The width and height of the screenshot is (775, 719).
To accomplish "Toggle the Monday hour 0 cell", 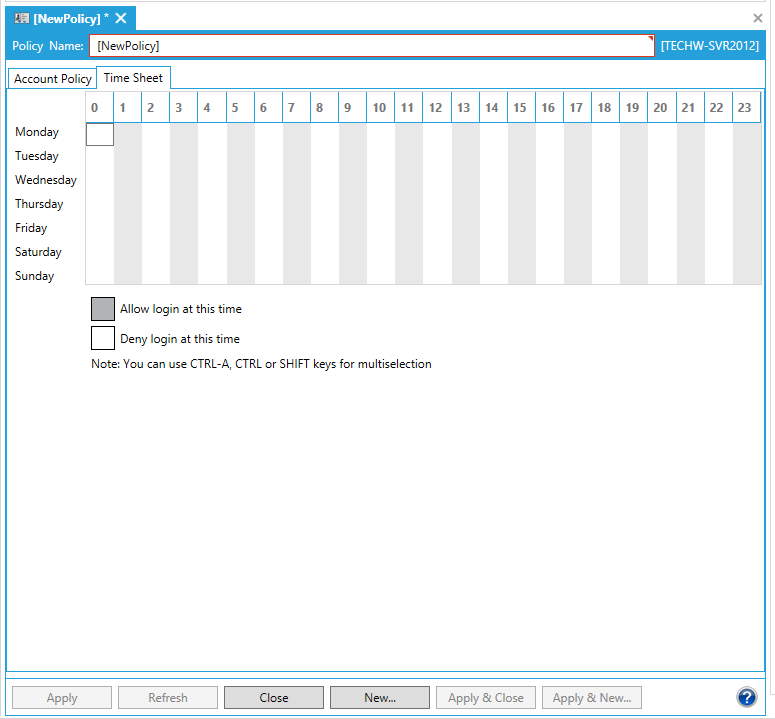I will [100, 133].
